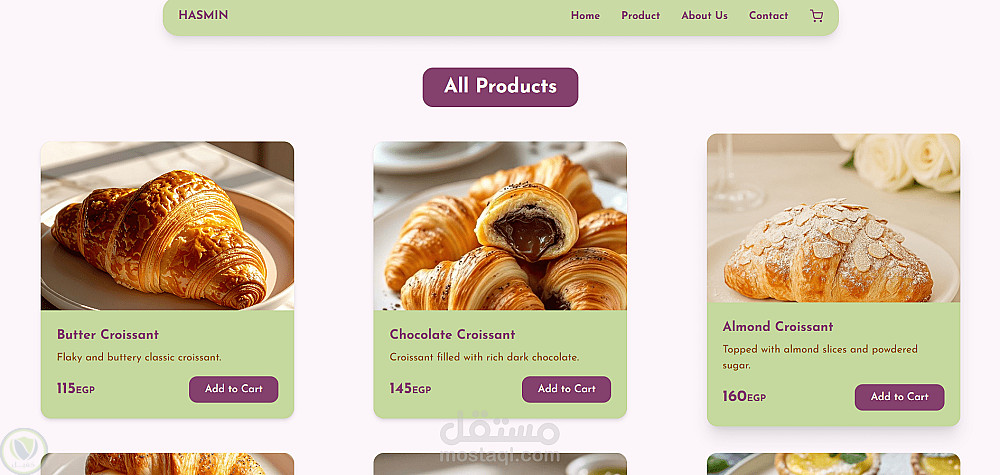Screen dimensions: 1000x475
Task: Open the shopping cart icon in navbar
Action: [x=816, y=16]
